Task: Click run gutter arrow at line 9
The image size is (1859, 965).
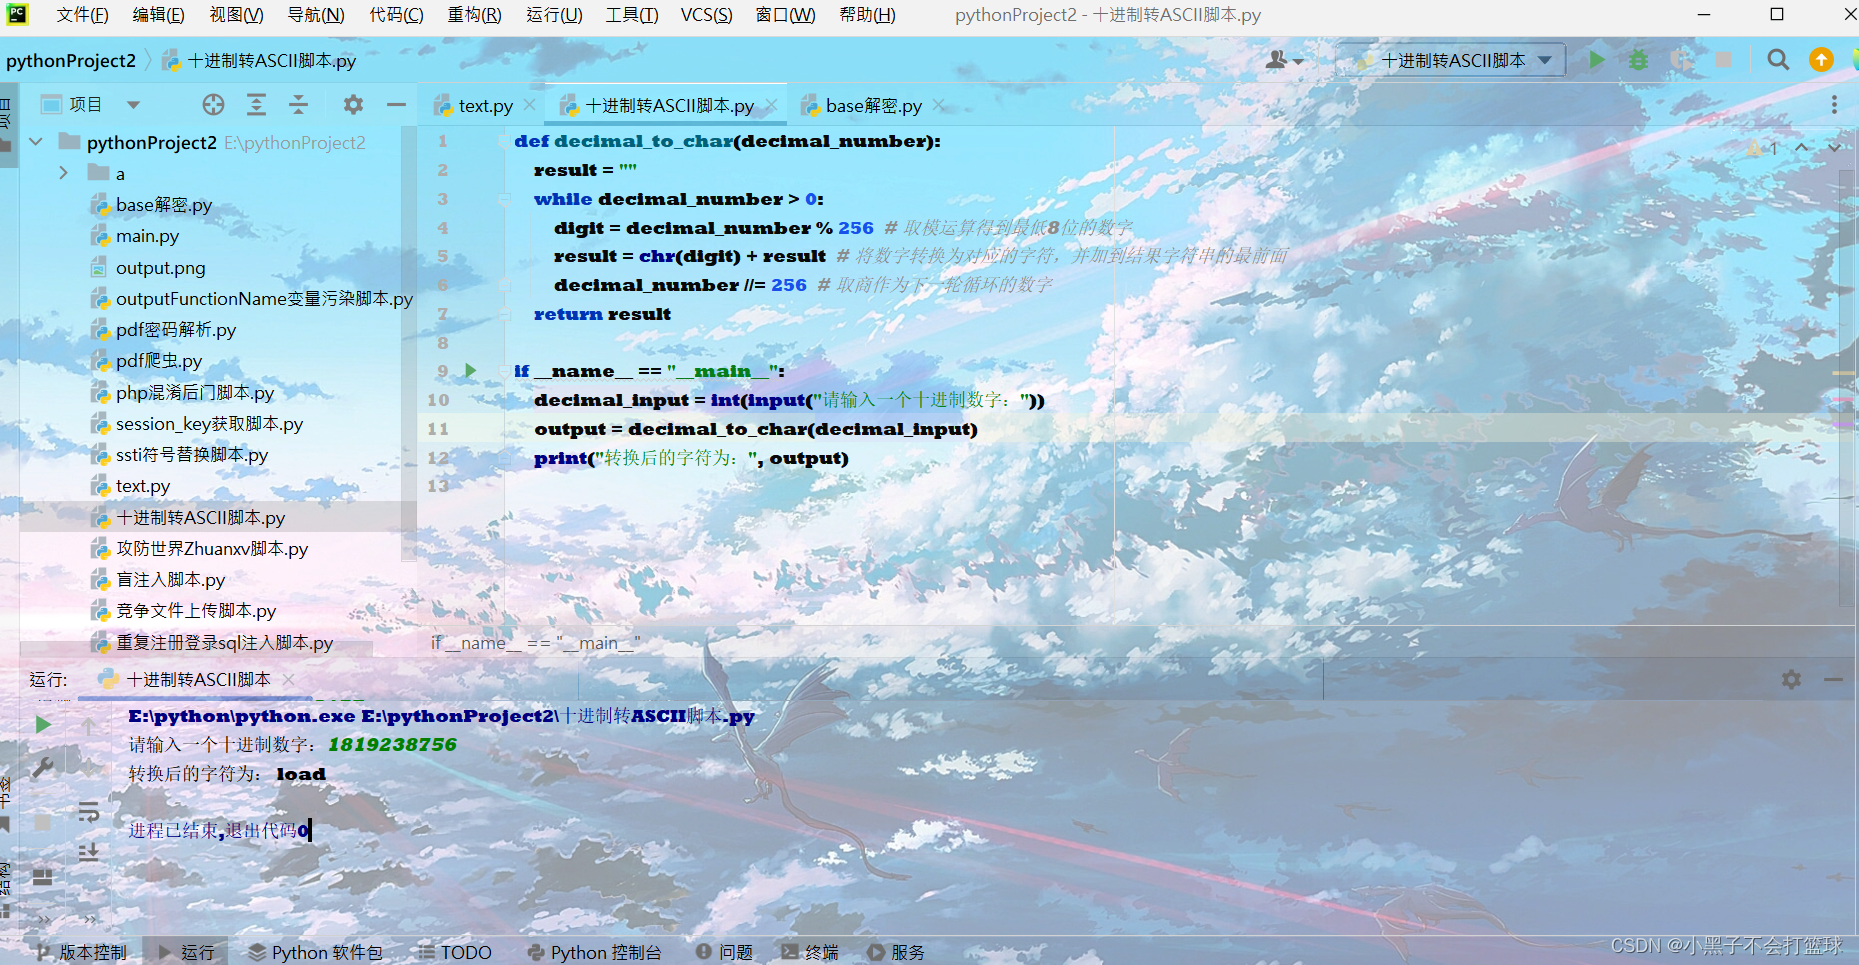Action: 471,371
